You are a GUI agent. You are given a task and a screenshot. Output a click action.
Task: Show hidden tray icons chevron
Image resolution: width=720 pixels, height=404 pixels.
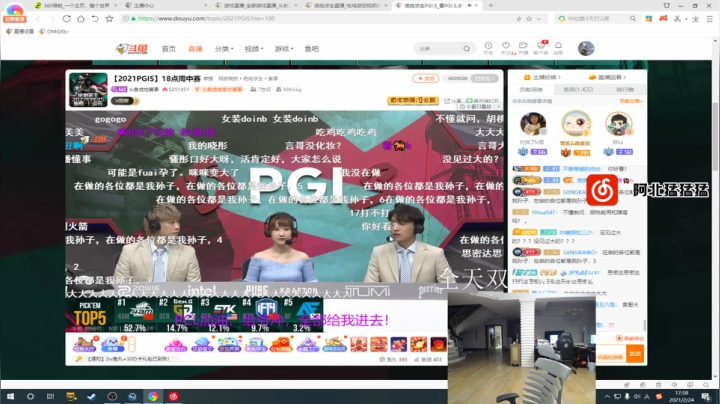pos(607,397)
